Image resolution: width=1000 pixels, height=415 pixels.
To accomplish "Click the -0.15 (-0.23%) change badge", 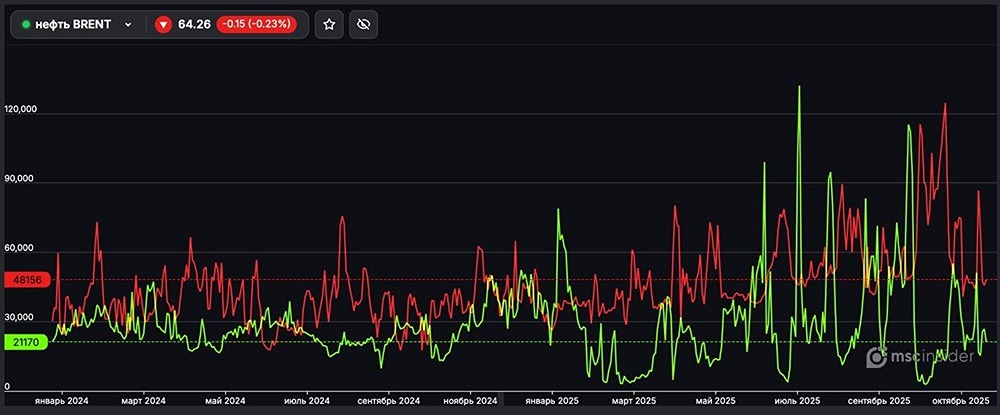I will [x=256, y=24].
